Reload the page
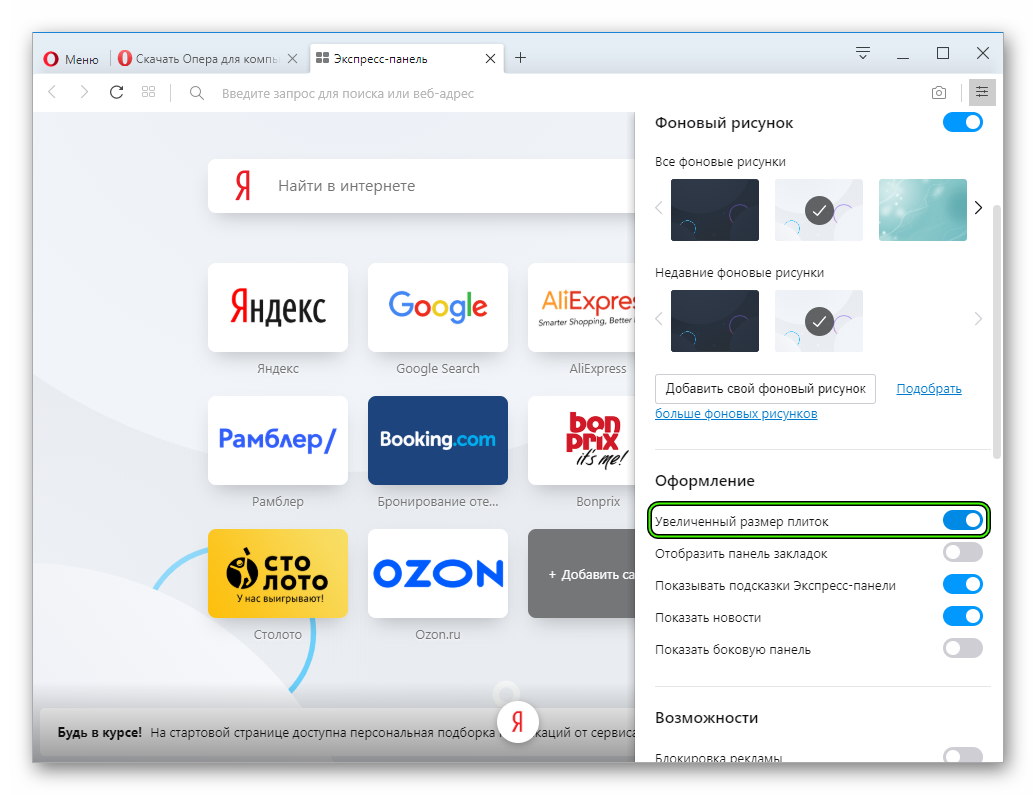The image size is (1036, 795). (x=116, y=93)
